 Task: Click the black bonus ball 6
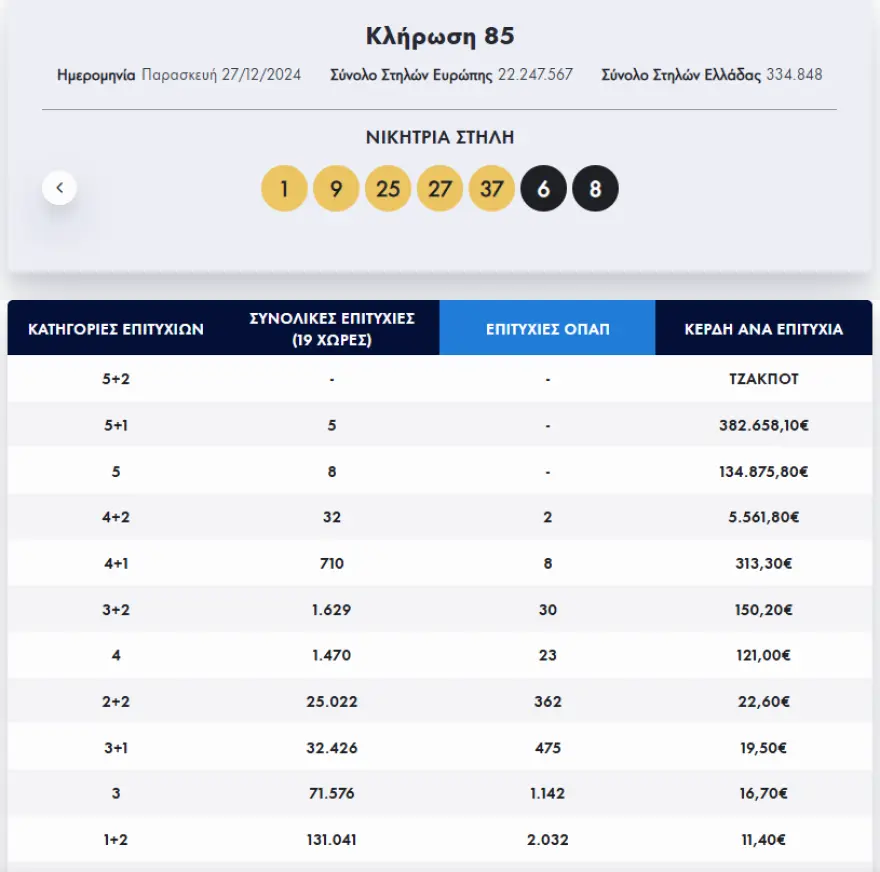point(543,188)
